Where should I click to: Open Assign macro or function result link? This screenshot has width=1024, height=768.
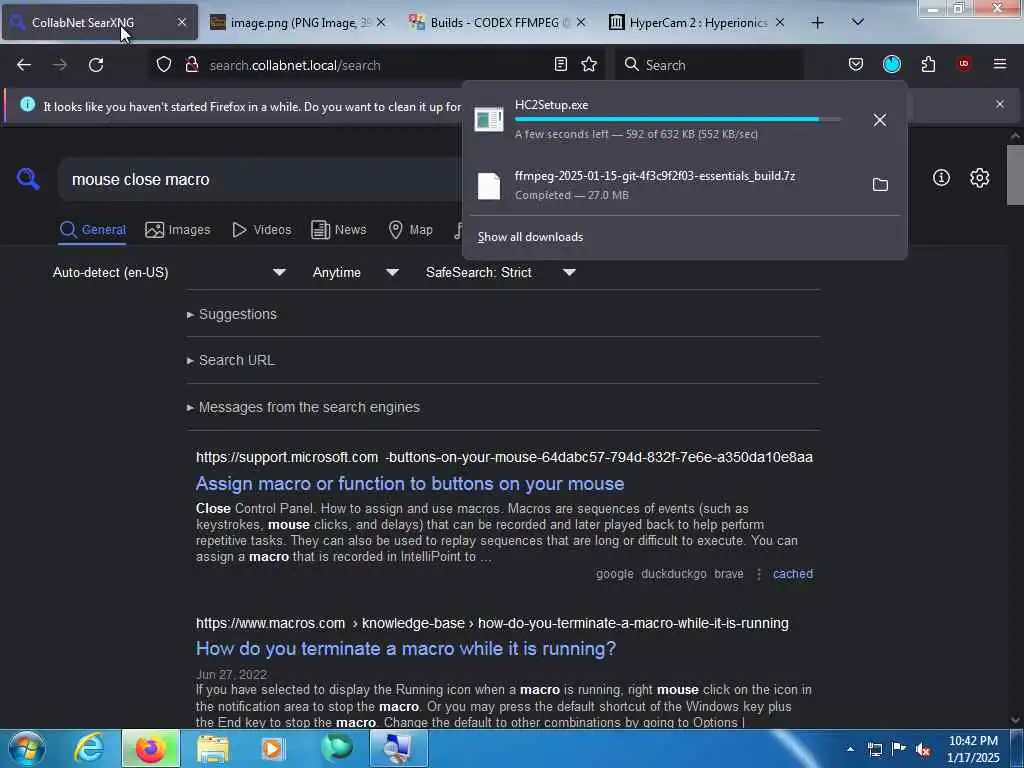[x=410, y=484]
